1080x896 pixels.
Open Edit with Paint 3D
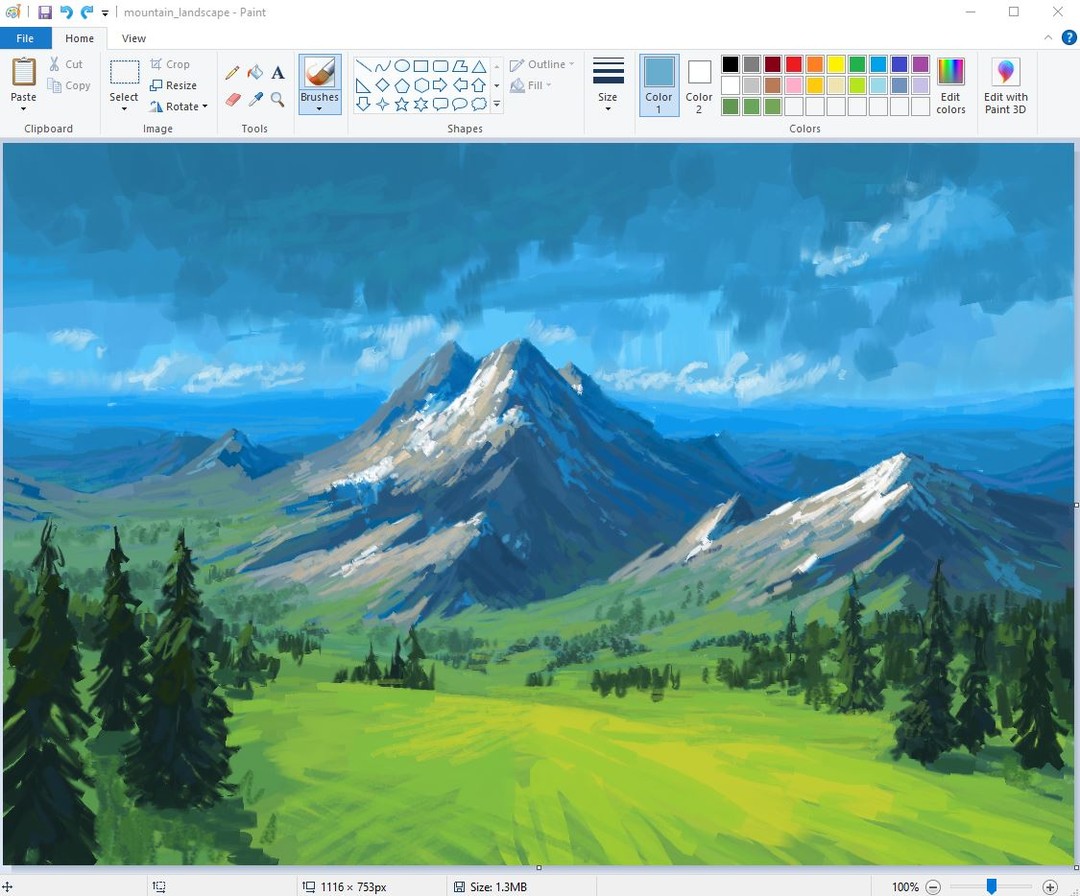point(1006,86)
